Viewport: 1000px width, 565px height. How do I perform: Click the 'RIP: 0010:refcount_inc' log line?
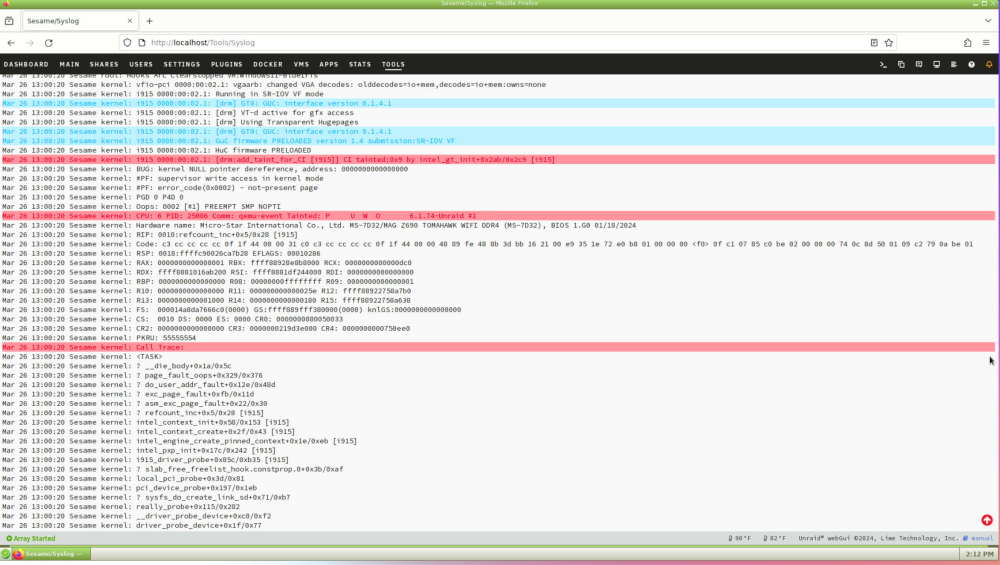498,235
